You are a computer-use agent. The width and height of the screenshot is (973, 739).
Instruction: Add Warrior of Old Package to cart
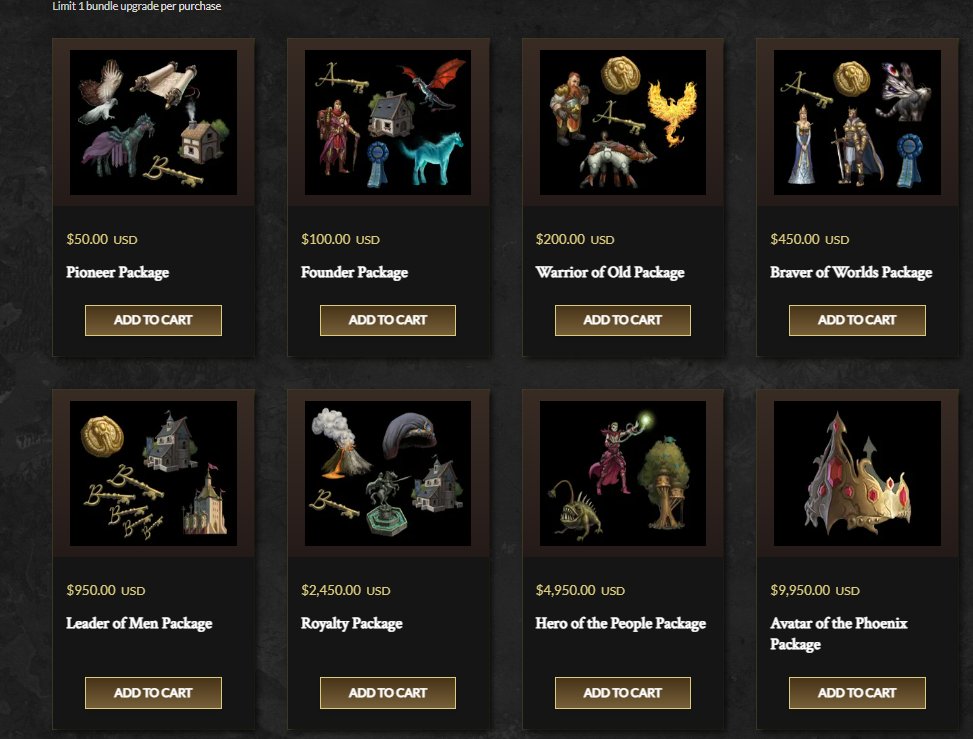coord(622,320)
